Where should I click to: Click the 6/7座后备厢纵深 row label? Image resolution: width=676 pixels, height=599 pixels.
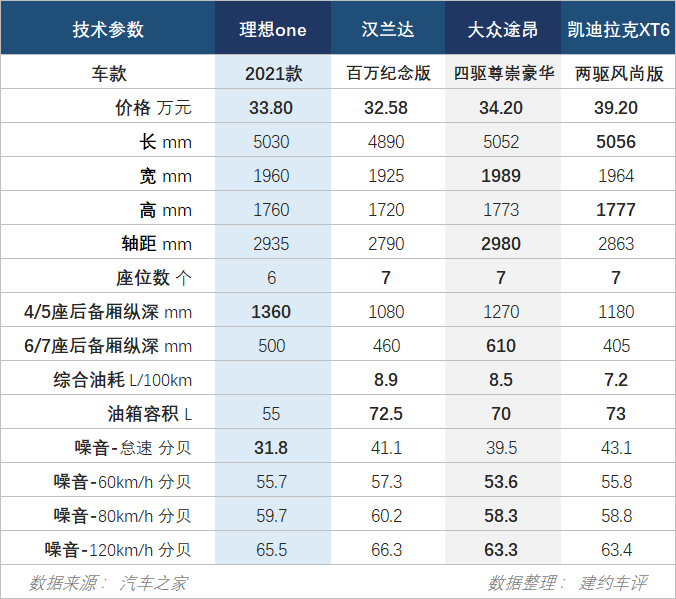coord(108,346)
